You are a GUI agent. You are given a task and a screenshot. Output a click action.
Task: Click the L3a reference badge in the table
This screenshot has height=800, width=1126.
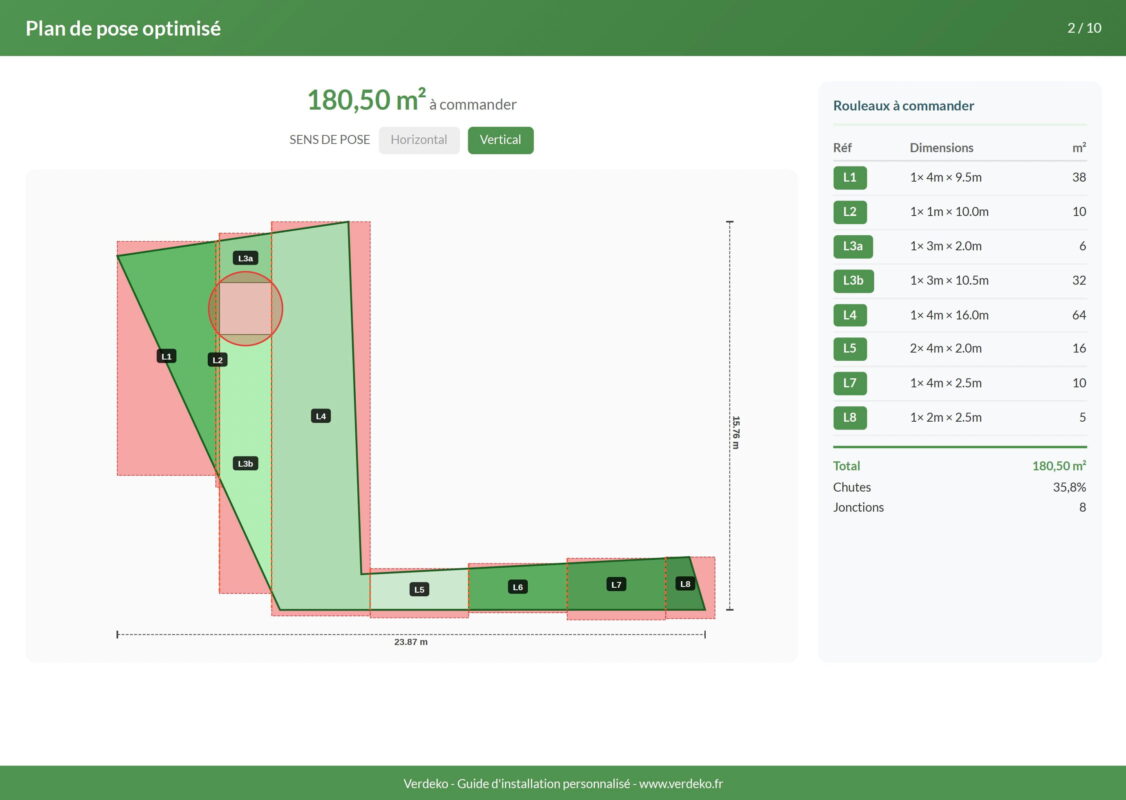click(852, 246)
